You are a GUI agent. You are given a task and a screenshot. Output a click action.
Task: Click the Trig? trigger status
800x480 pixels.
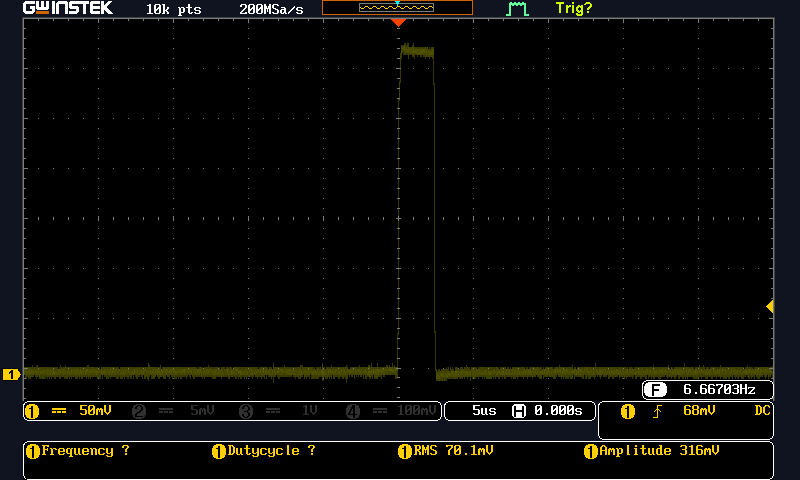pos(574,8)
